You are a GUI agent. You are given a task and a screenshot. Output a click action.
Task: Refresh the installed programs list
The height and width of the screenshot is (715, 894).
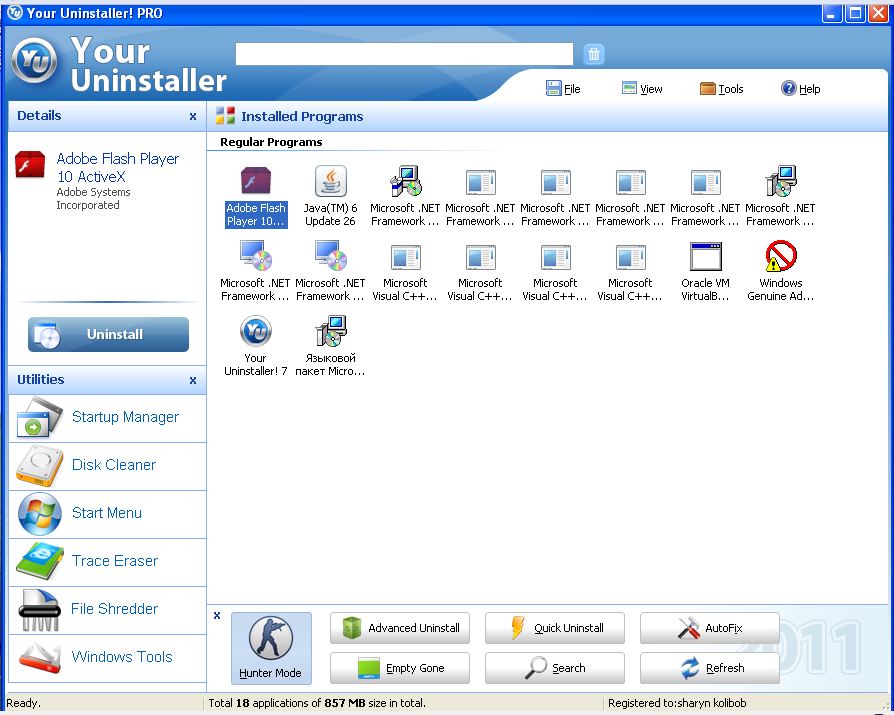pos(710,668)
